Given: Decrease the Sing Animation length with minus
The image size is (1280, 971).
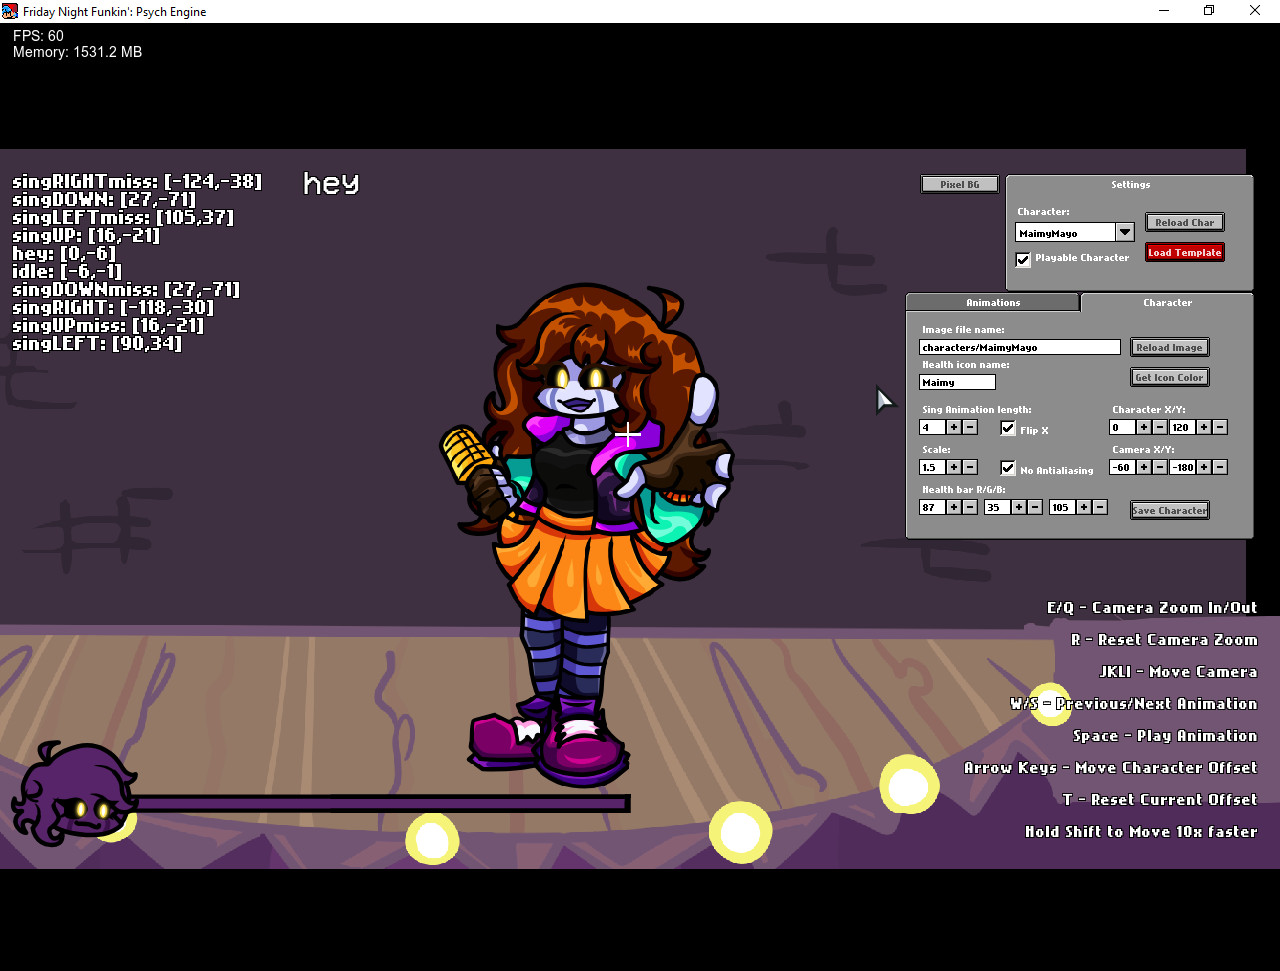Looking at the screenshot, I should (970, 427).
